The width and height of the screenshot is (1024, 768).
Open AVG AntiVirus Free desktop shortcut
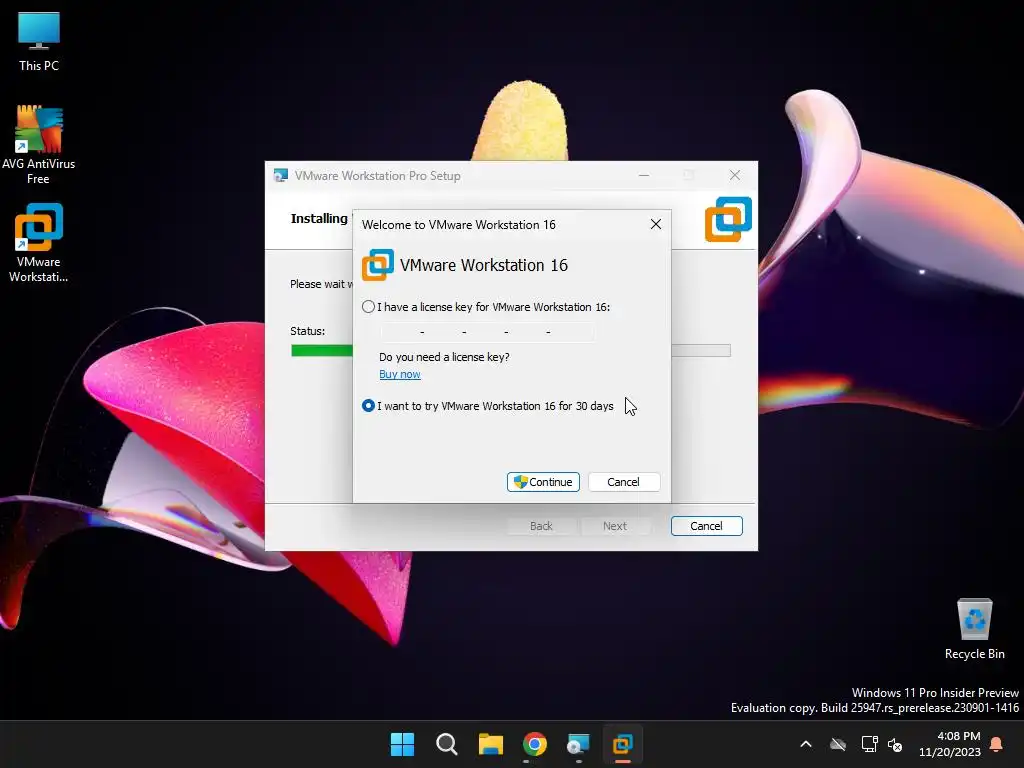(39, 145)
